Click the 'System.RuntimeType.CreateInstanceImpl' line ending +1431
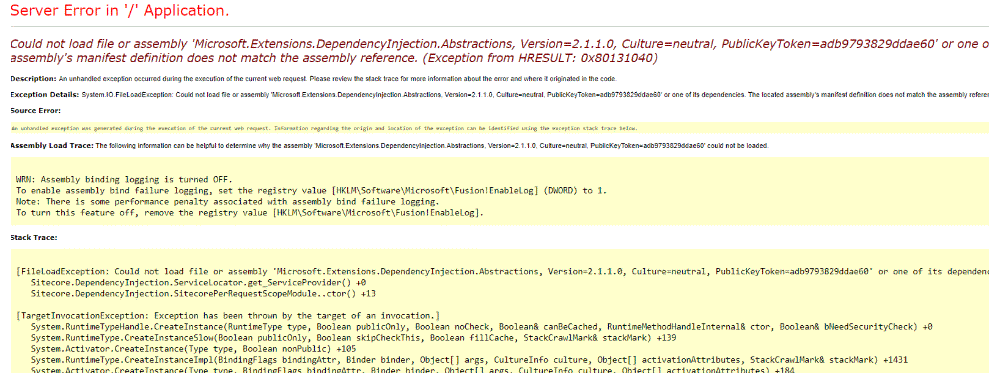 [469, 359]
